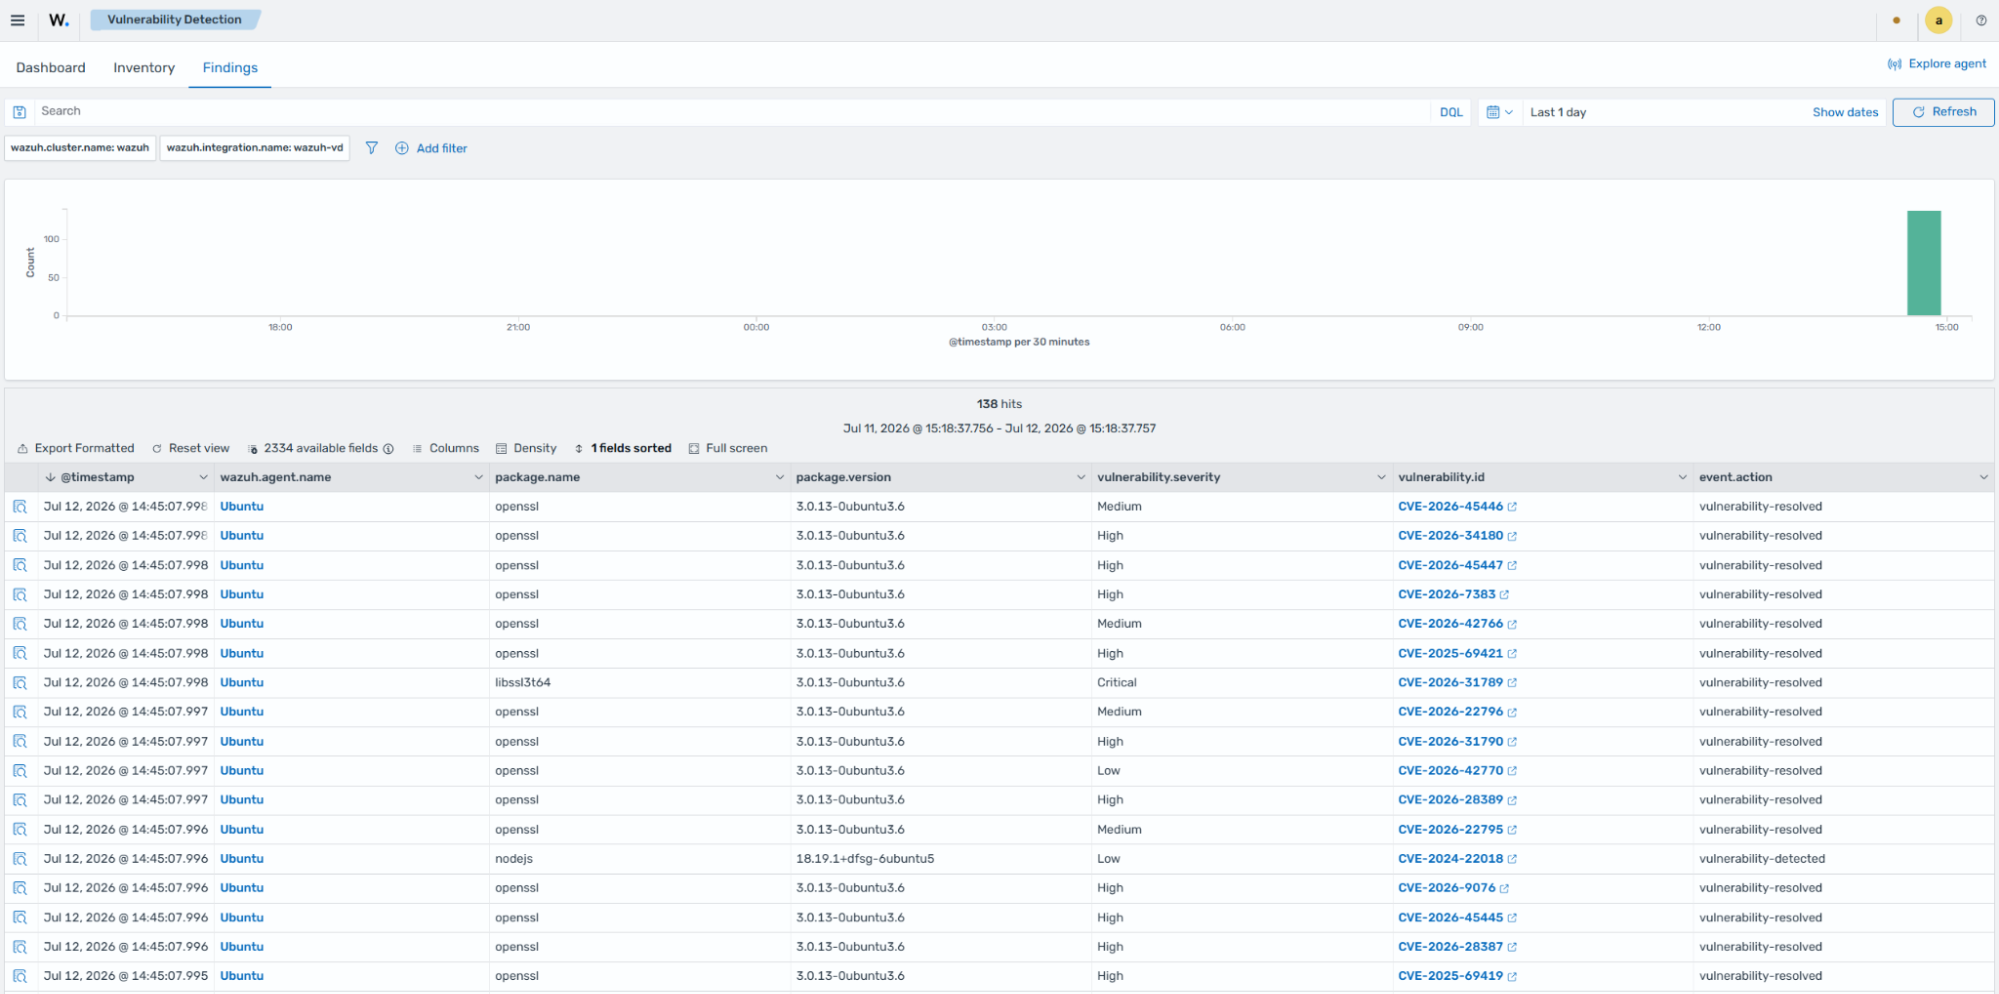Switch to the Inventory tab
This screenshot has height=994, width=1999.
pyautogui.click(x=144, y=68)
